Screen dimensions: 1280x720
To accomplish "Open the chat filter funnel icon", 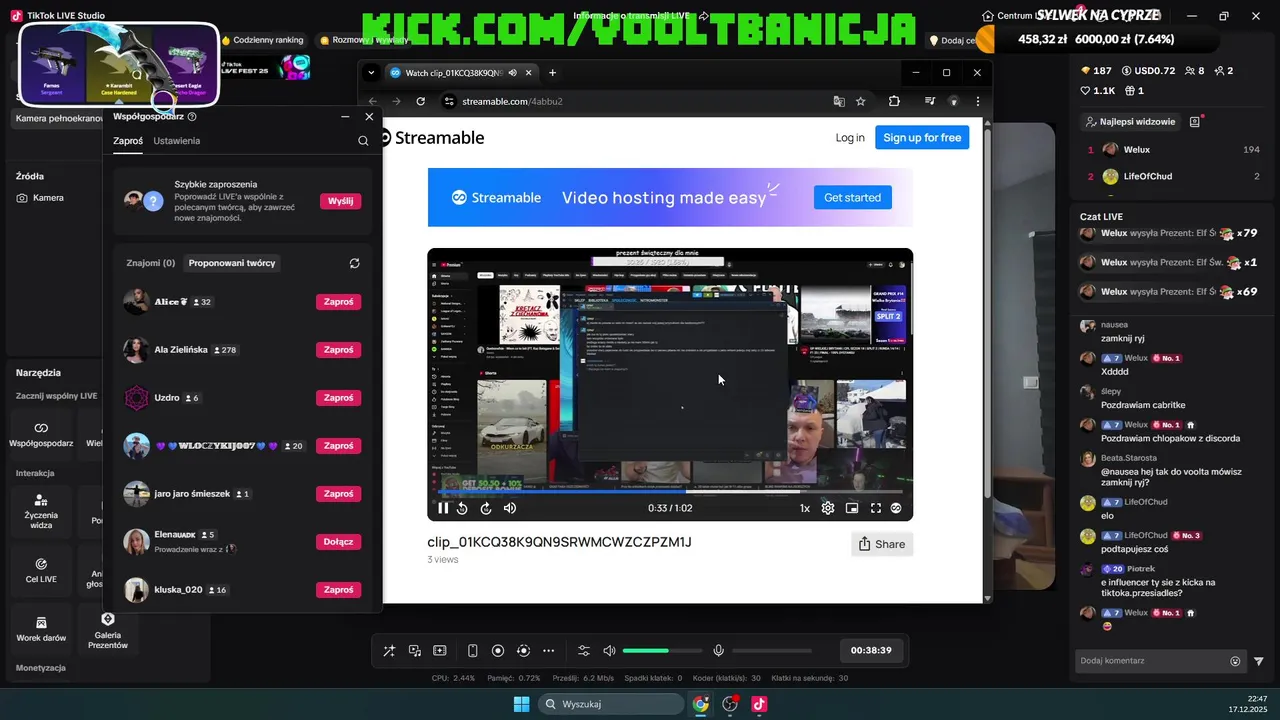I will tap(1259, 661).
